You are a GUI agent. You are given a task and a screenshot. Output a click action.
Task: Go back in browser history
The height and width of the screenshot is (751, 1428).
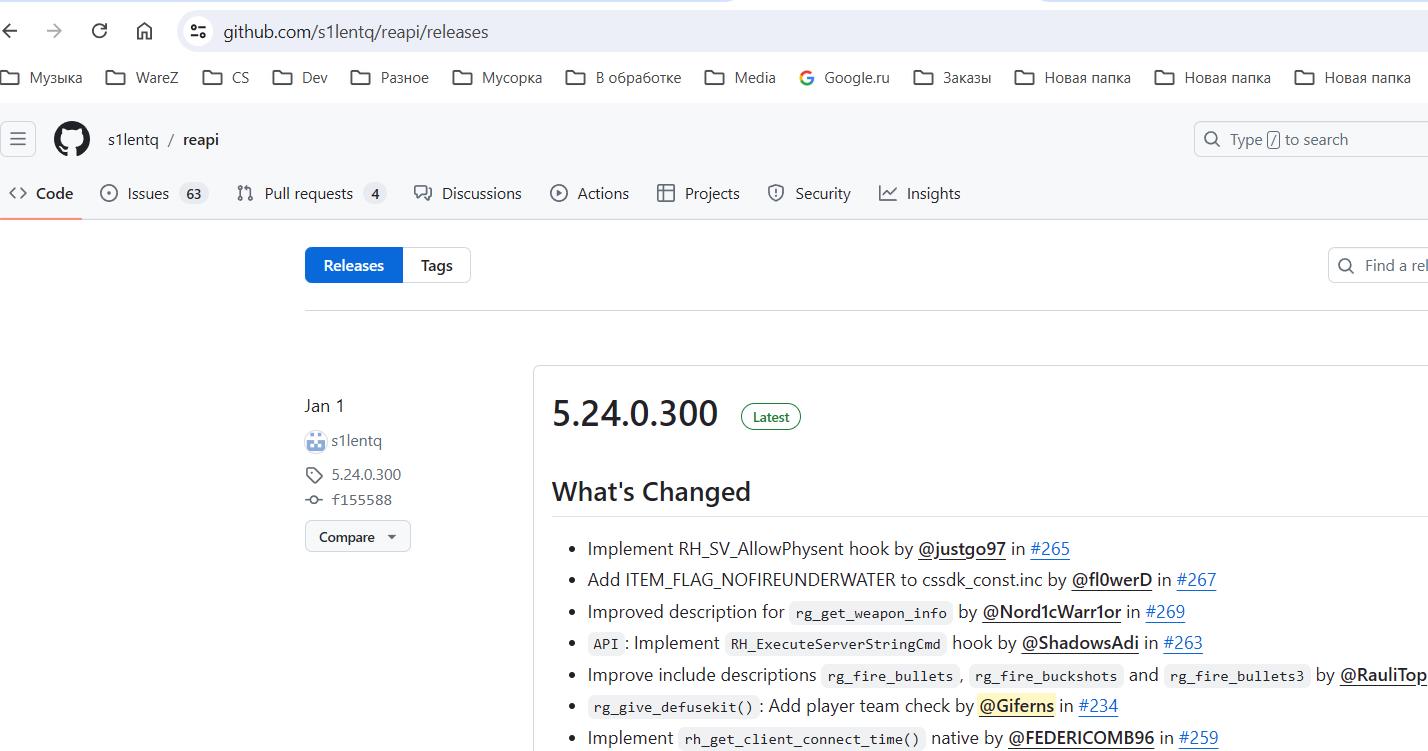click(x=10, y=31)
